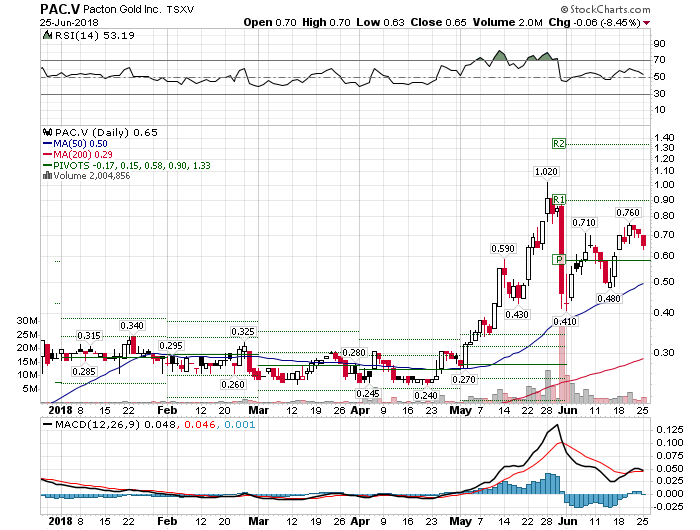
Task: Click the green R2 pivot marker
Action: point(559,144)
